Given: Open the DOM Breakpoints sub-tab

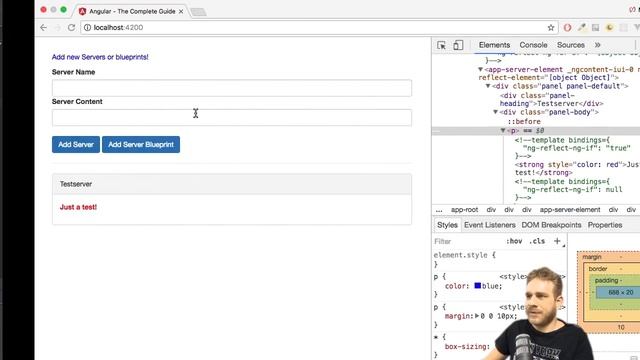Looking at the screenshot, I should coord(551,225).
